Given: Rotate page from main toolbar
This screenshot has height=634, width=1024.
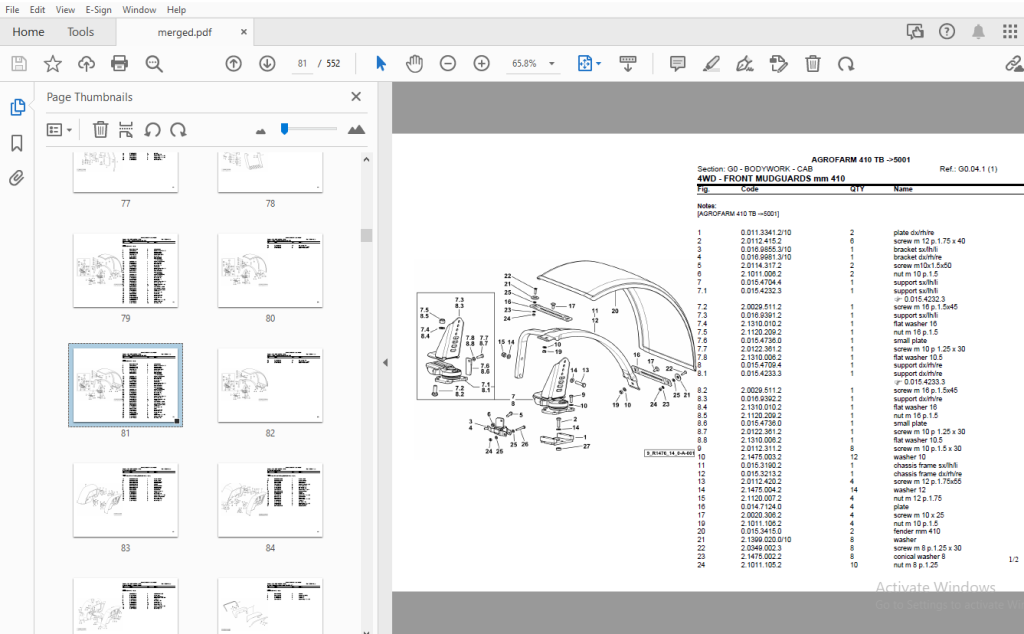Looking at the screenshot, I should [846, 63].
